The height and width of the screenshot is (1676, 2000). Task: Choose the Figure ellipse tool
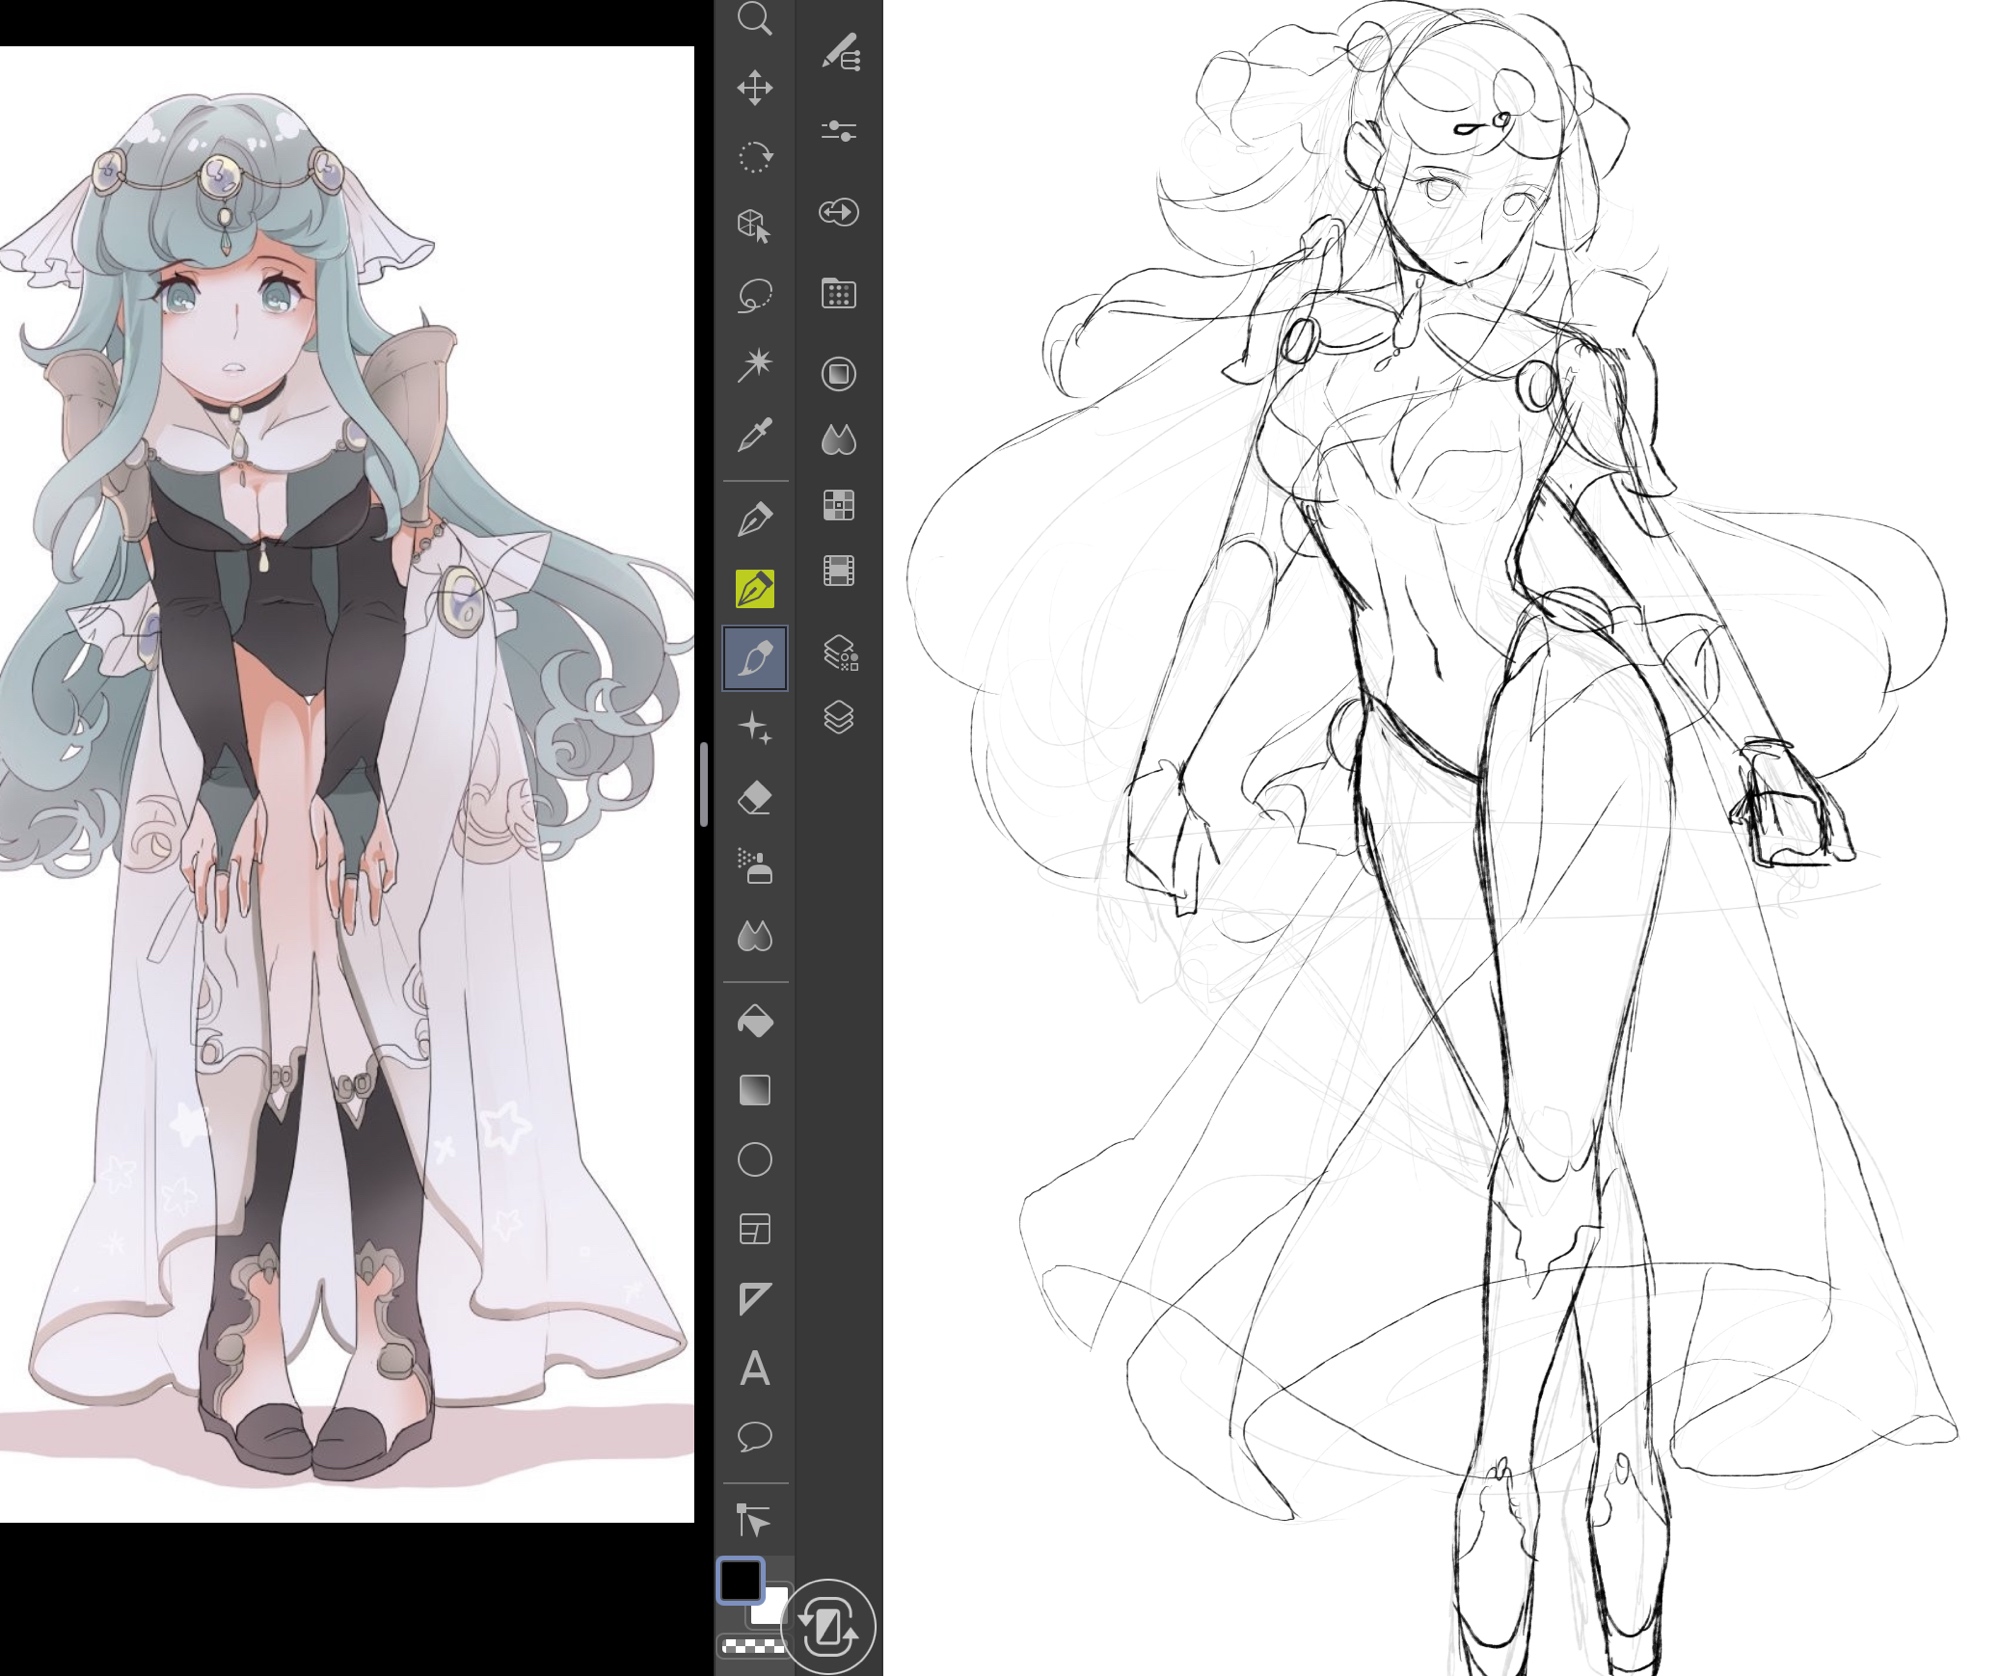pos(754,1160)
